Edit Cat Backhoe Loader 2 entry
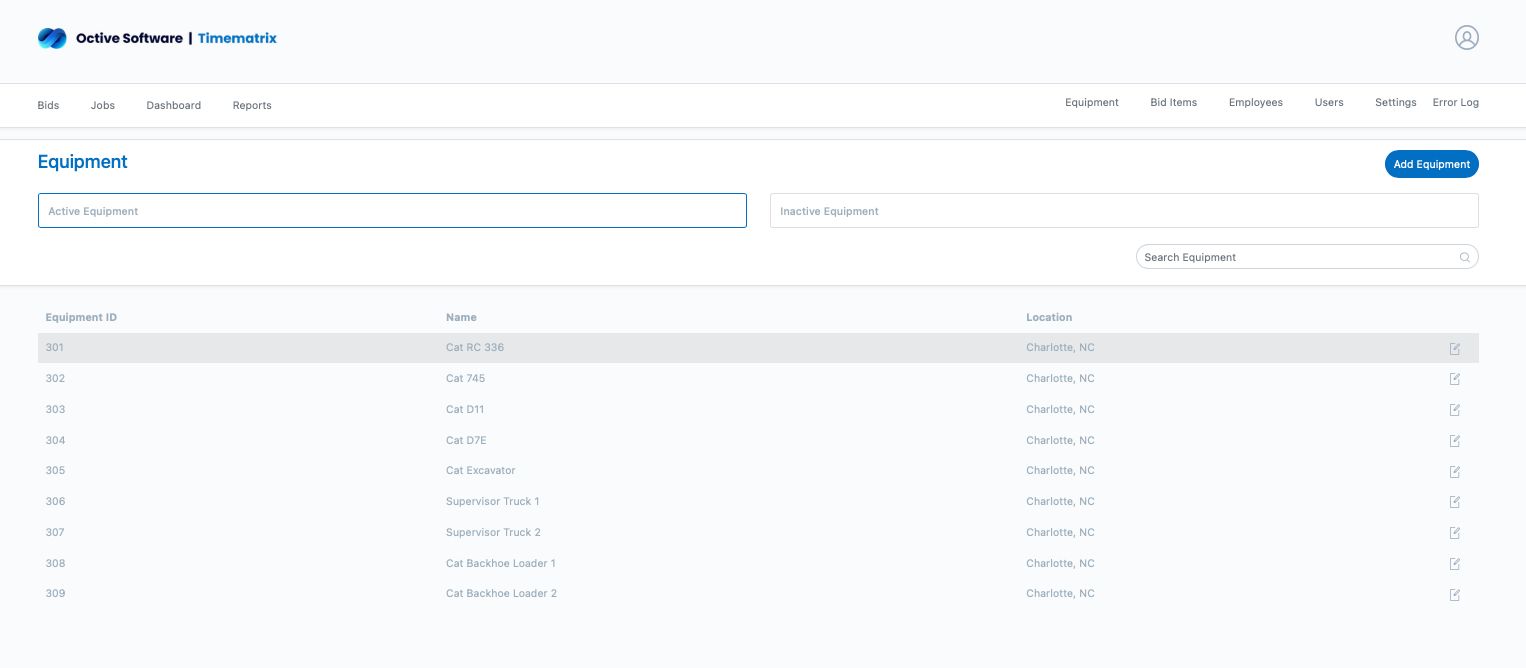This screenshot has height=668, width=1526. click(1454, 594)
